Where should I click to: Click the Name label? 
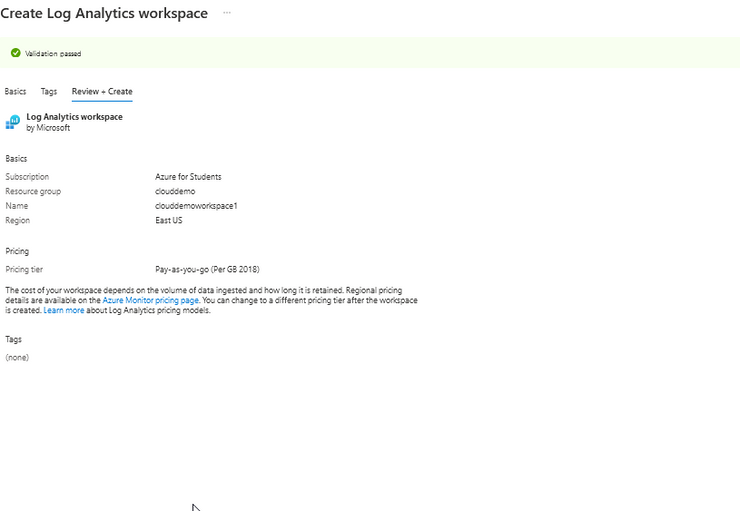pos(17,206)
